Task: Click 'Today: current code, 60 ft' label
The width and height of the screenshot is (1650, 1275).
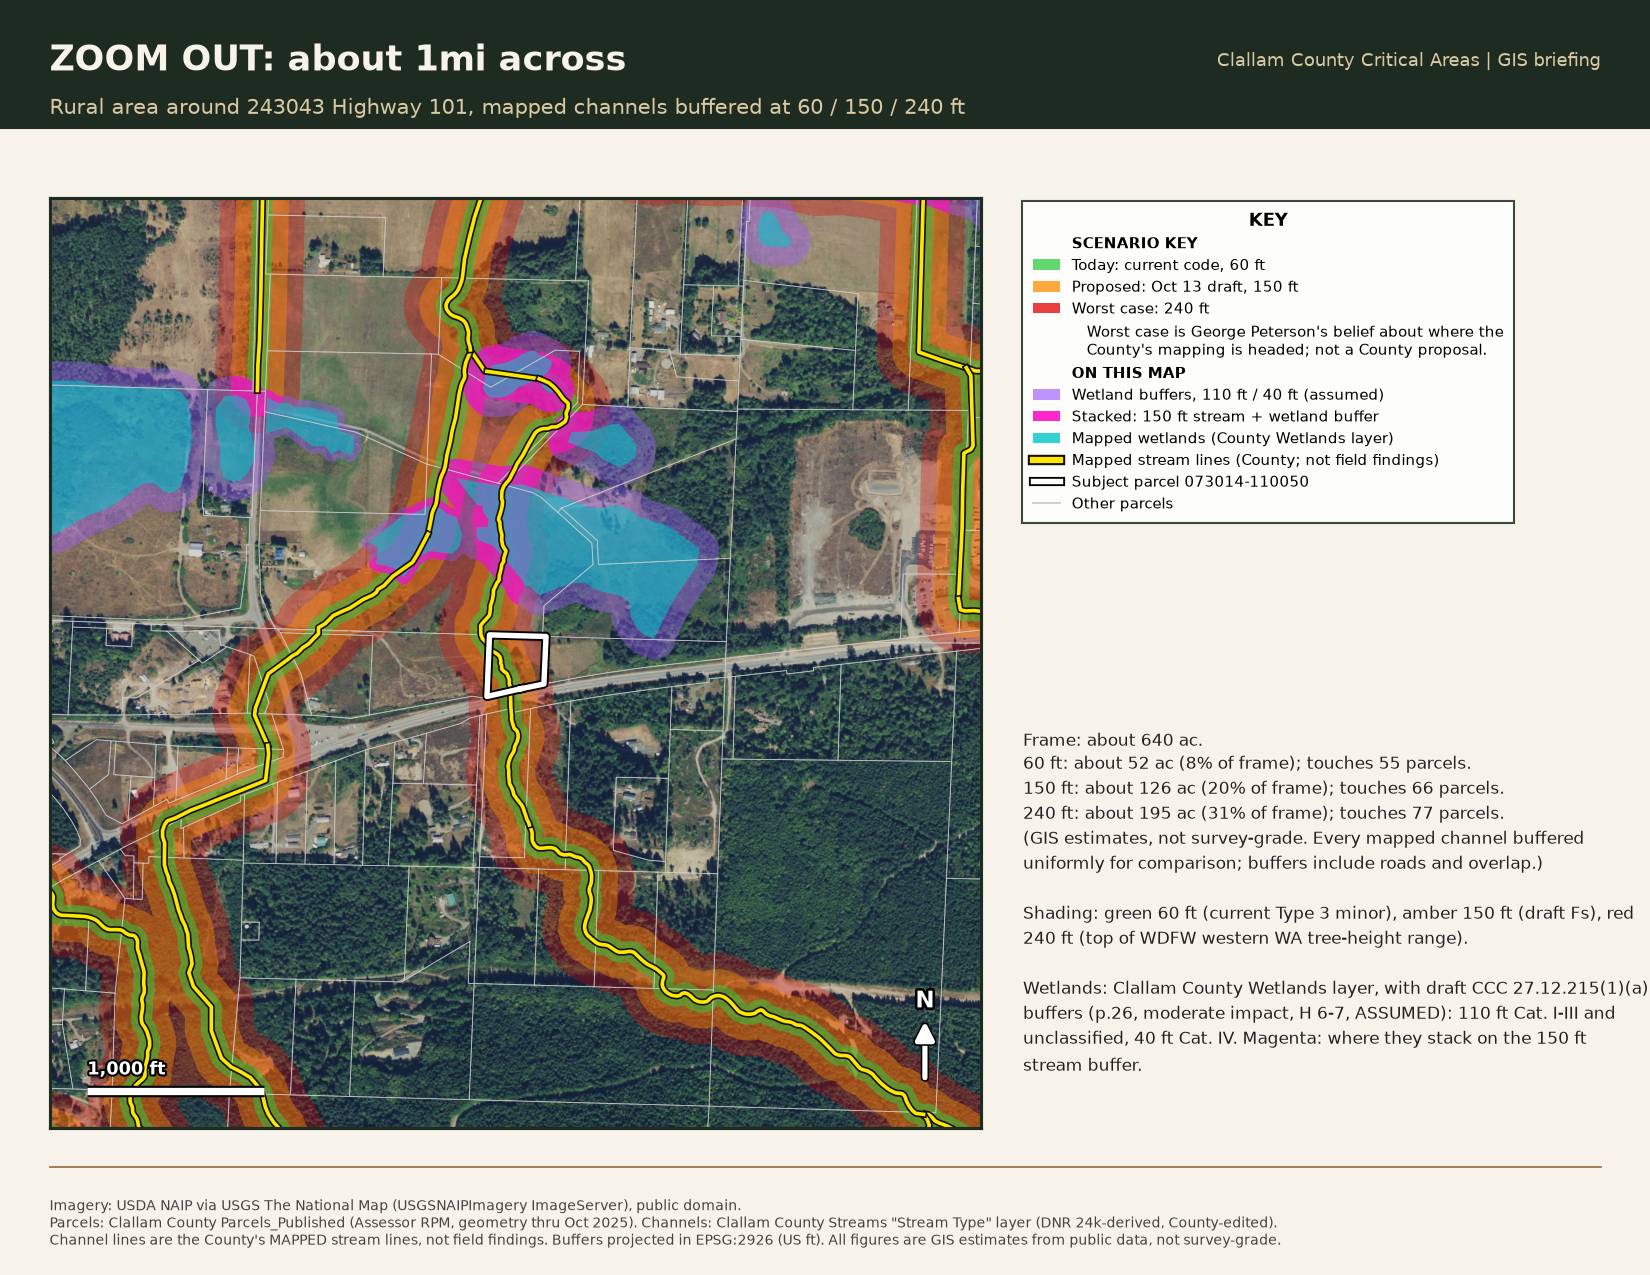Action: tap(1168, 265)
